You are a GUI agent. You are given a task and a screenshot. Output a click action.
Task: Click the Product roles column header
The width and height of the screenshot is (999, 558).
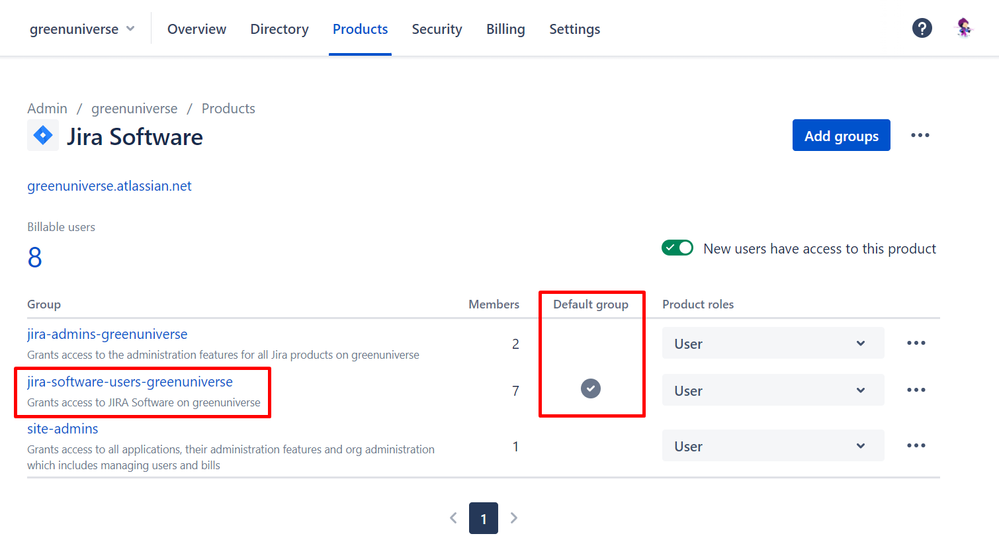coord(698,304)
